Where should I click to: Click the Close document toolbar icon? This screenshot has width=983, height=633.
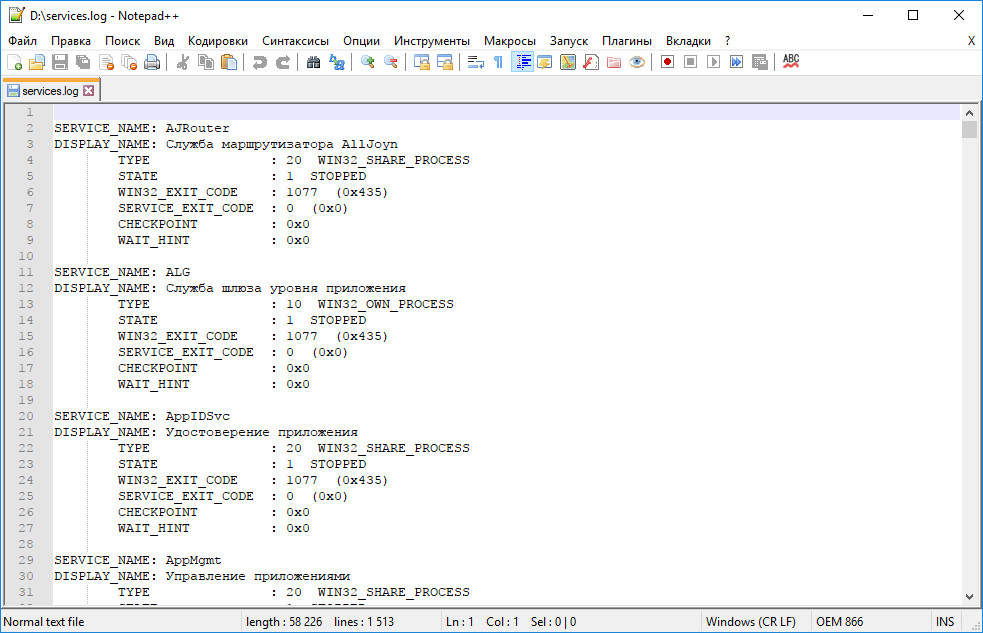(x=107, y=62)
